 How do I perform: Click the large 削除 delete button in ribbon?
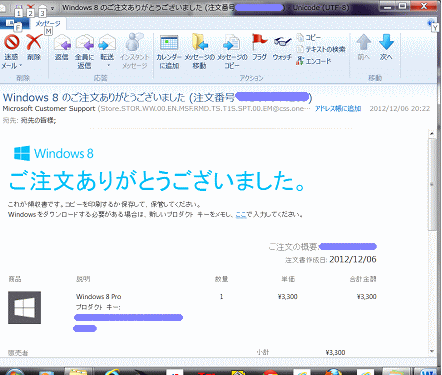(x=34, y=48)
